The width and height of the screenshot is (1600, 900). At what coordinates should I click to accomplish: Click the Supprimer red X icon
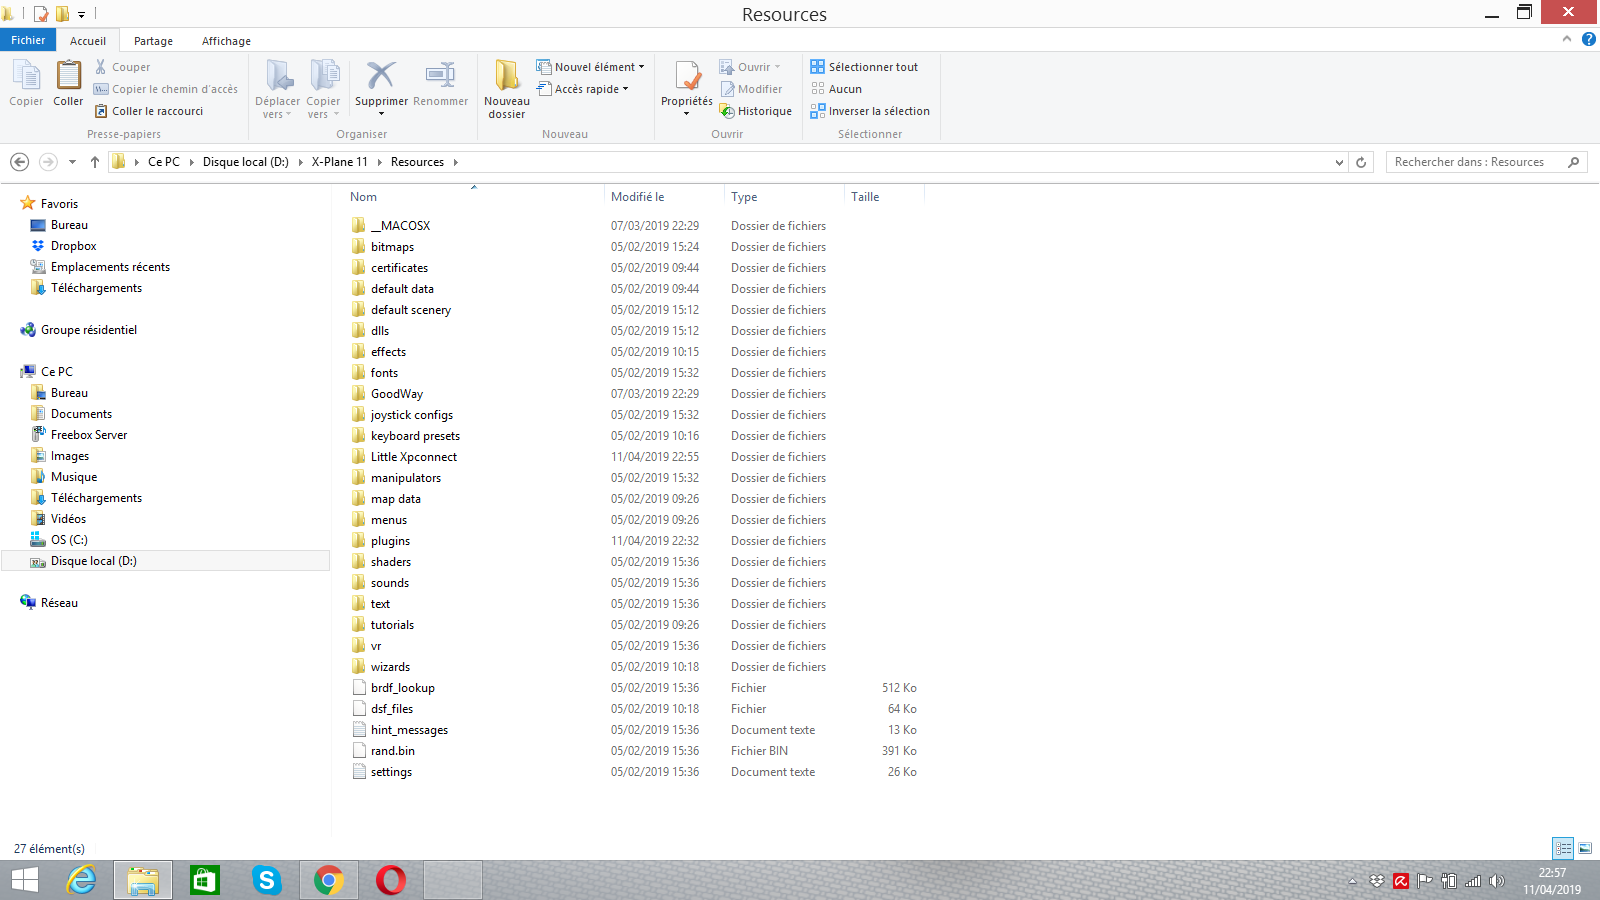coord(381,76)
